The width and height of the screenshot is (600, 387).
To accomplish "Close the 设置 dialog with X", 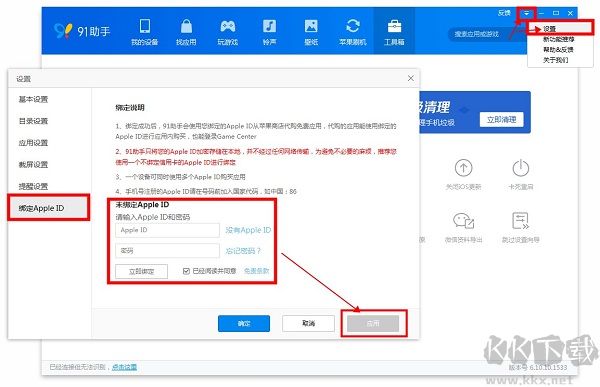I will pyautogui.click(x=411, y=78).
